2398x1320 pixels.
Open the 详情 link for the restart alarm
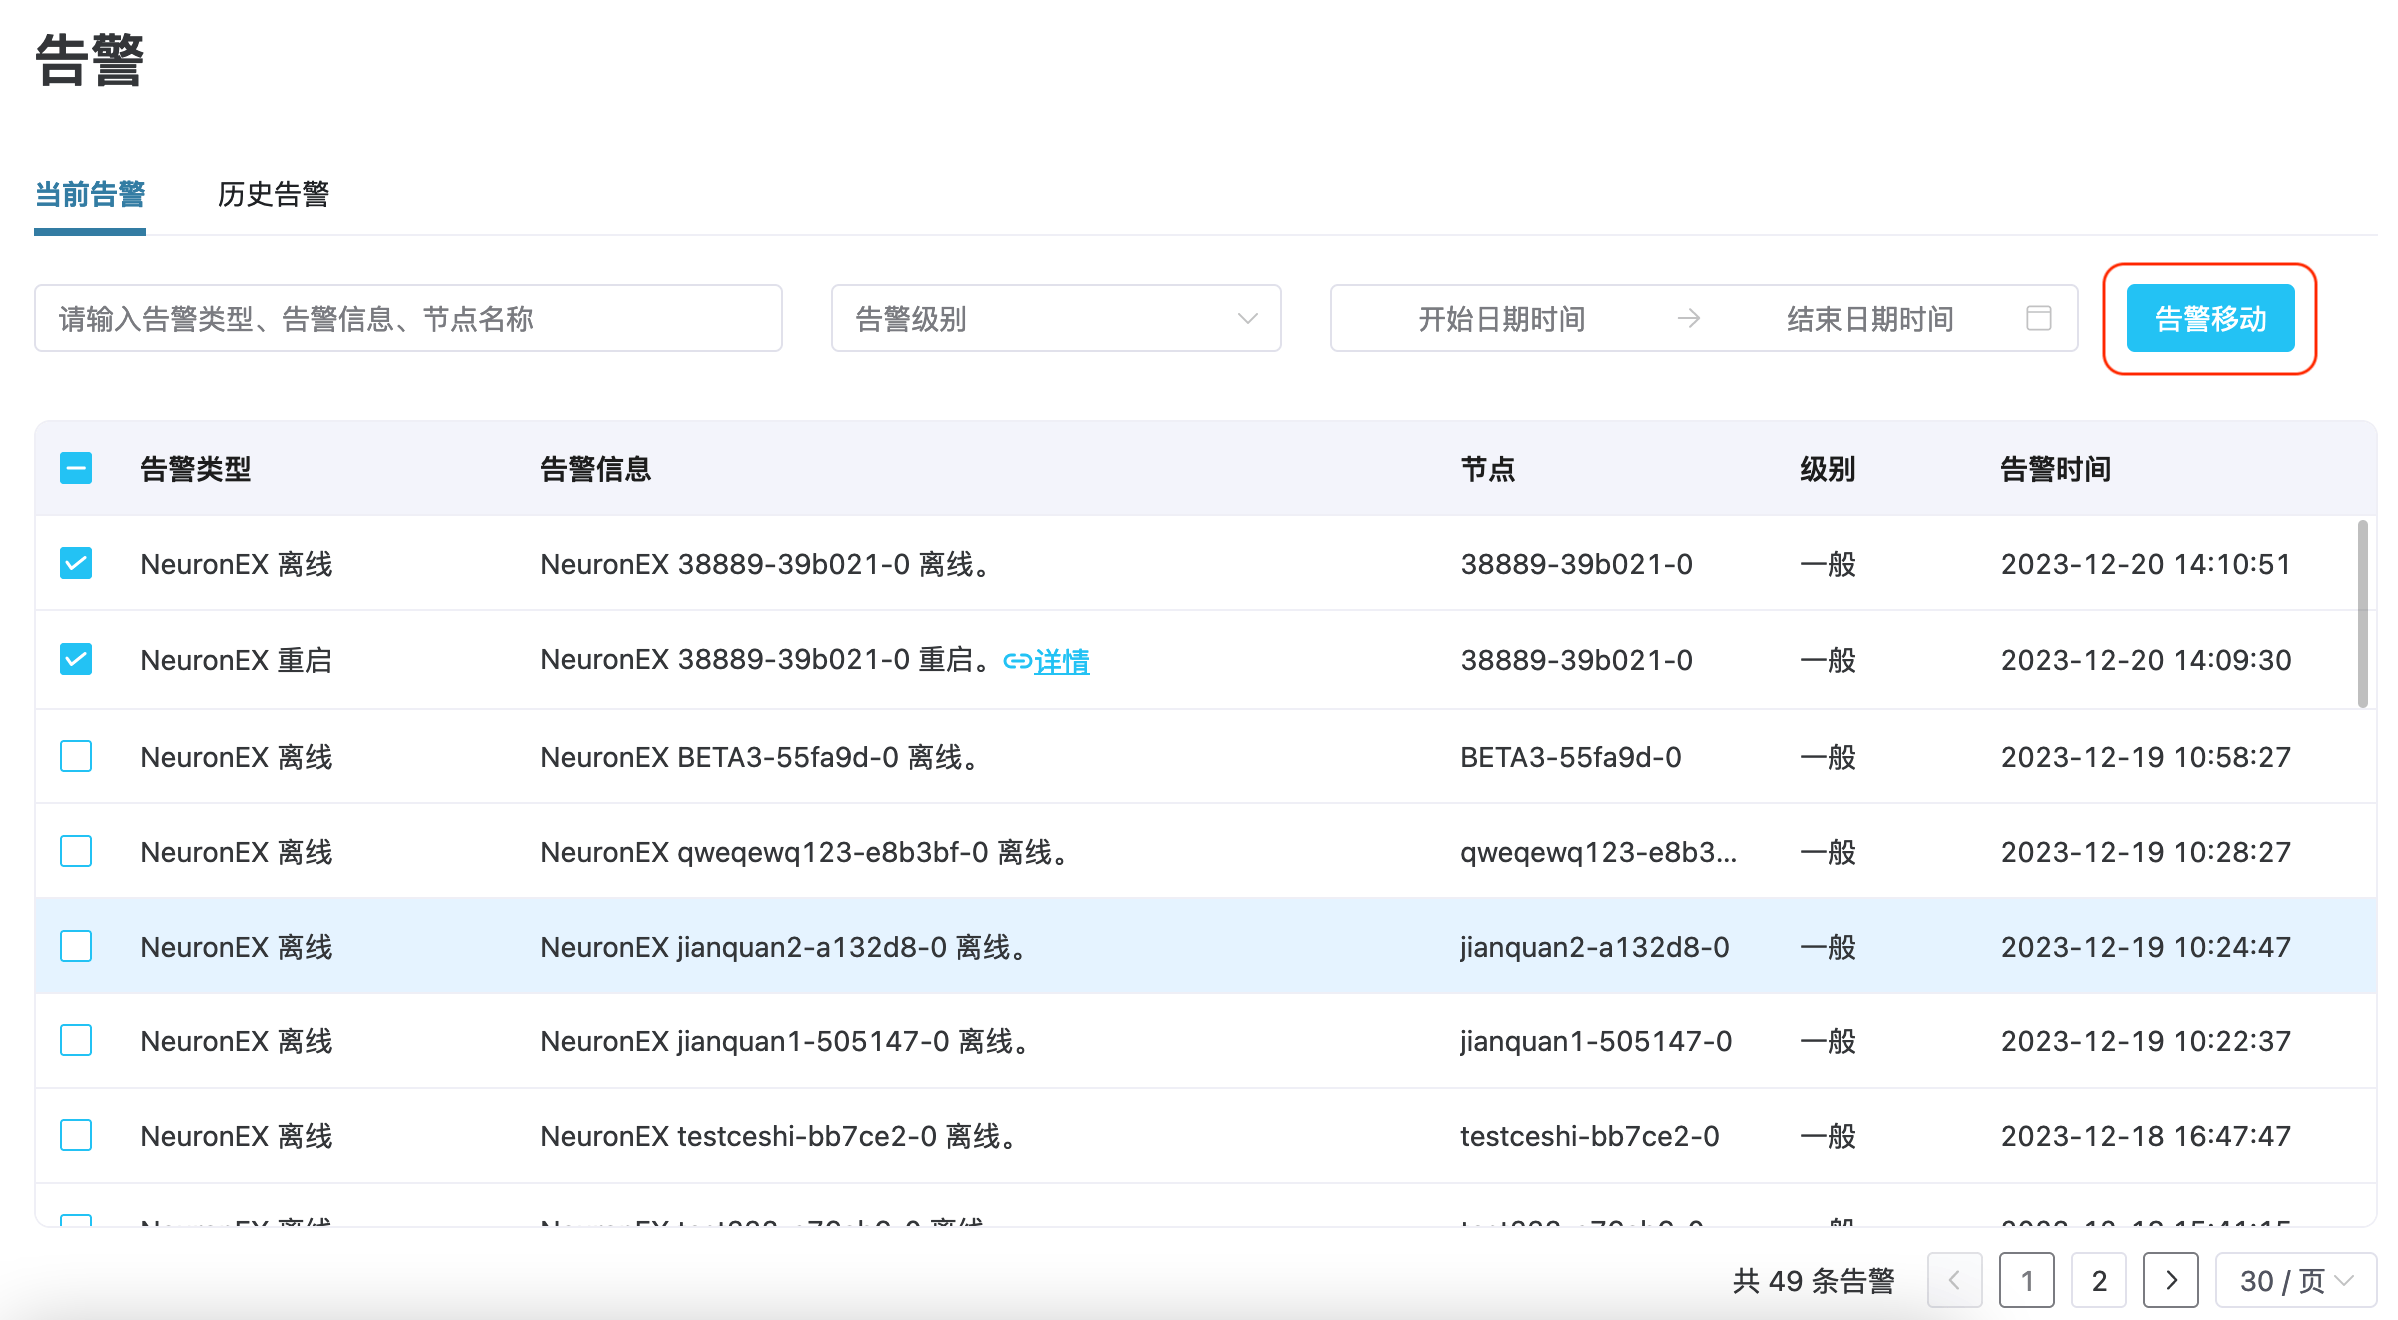coord(1062,661)
